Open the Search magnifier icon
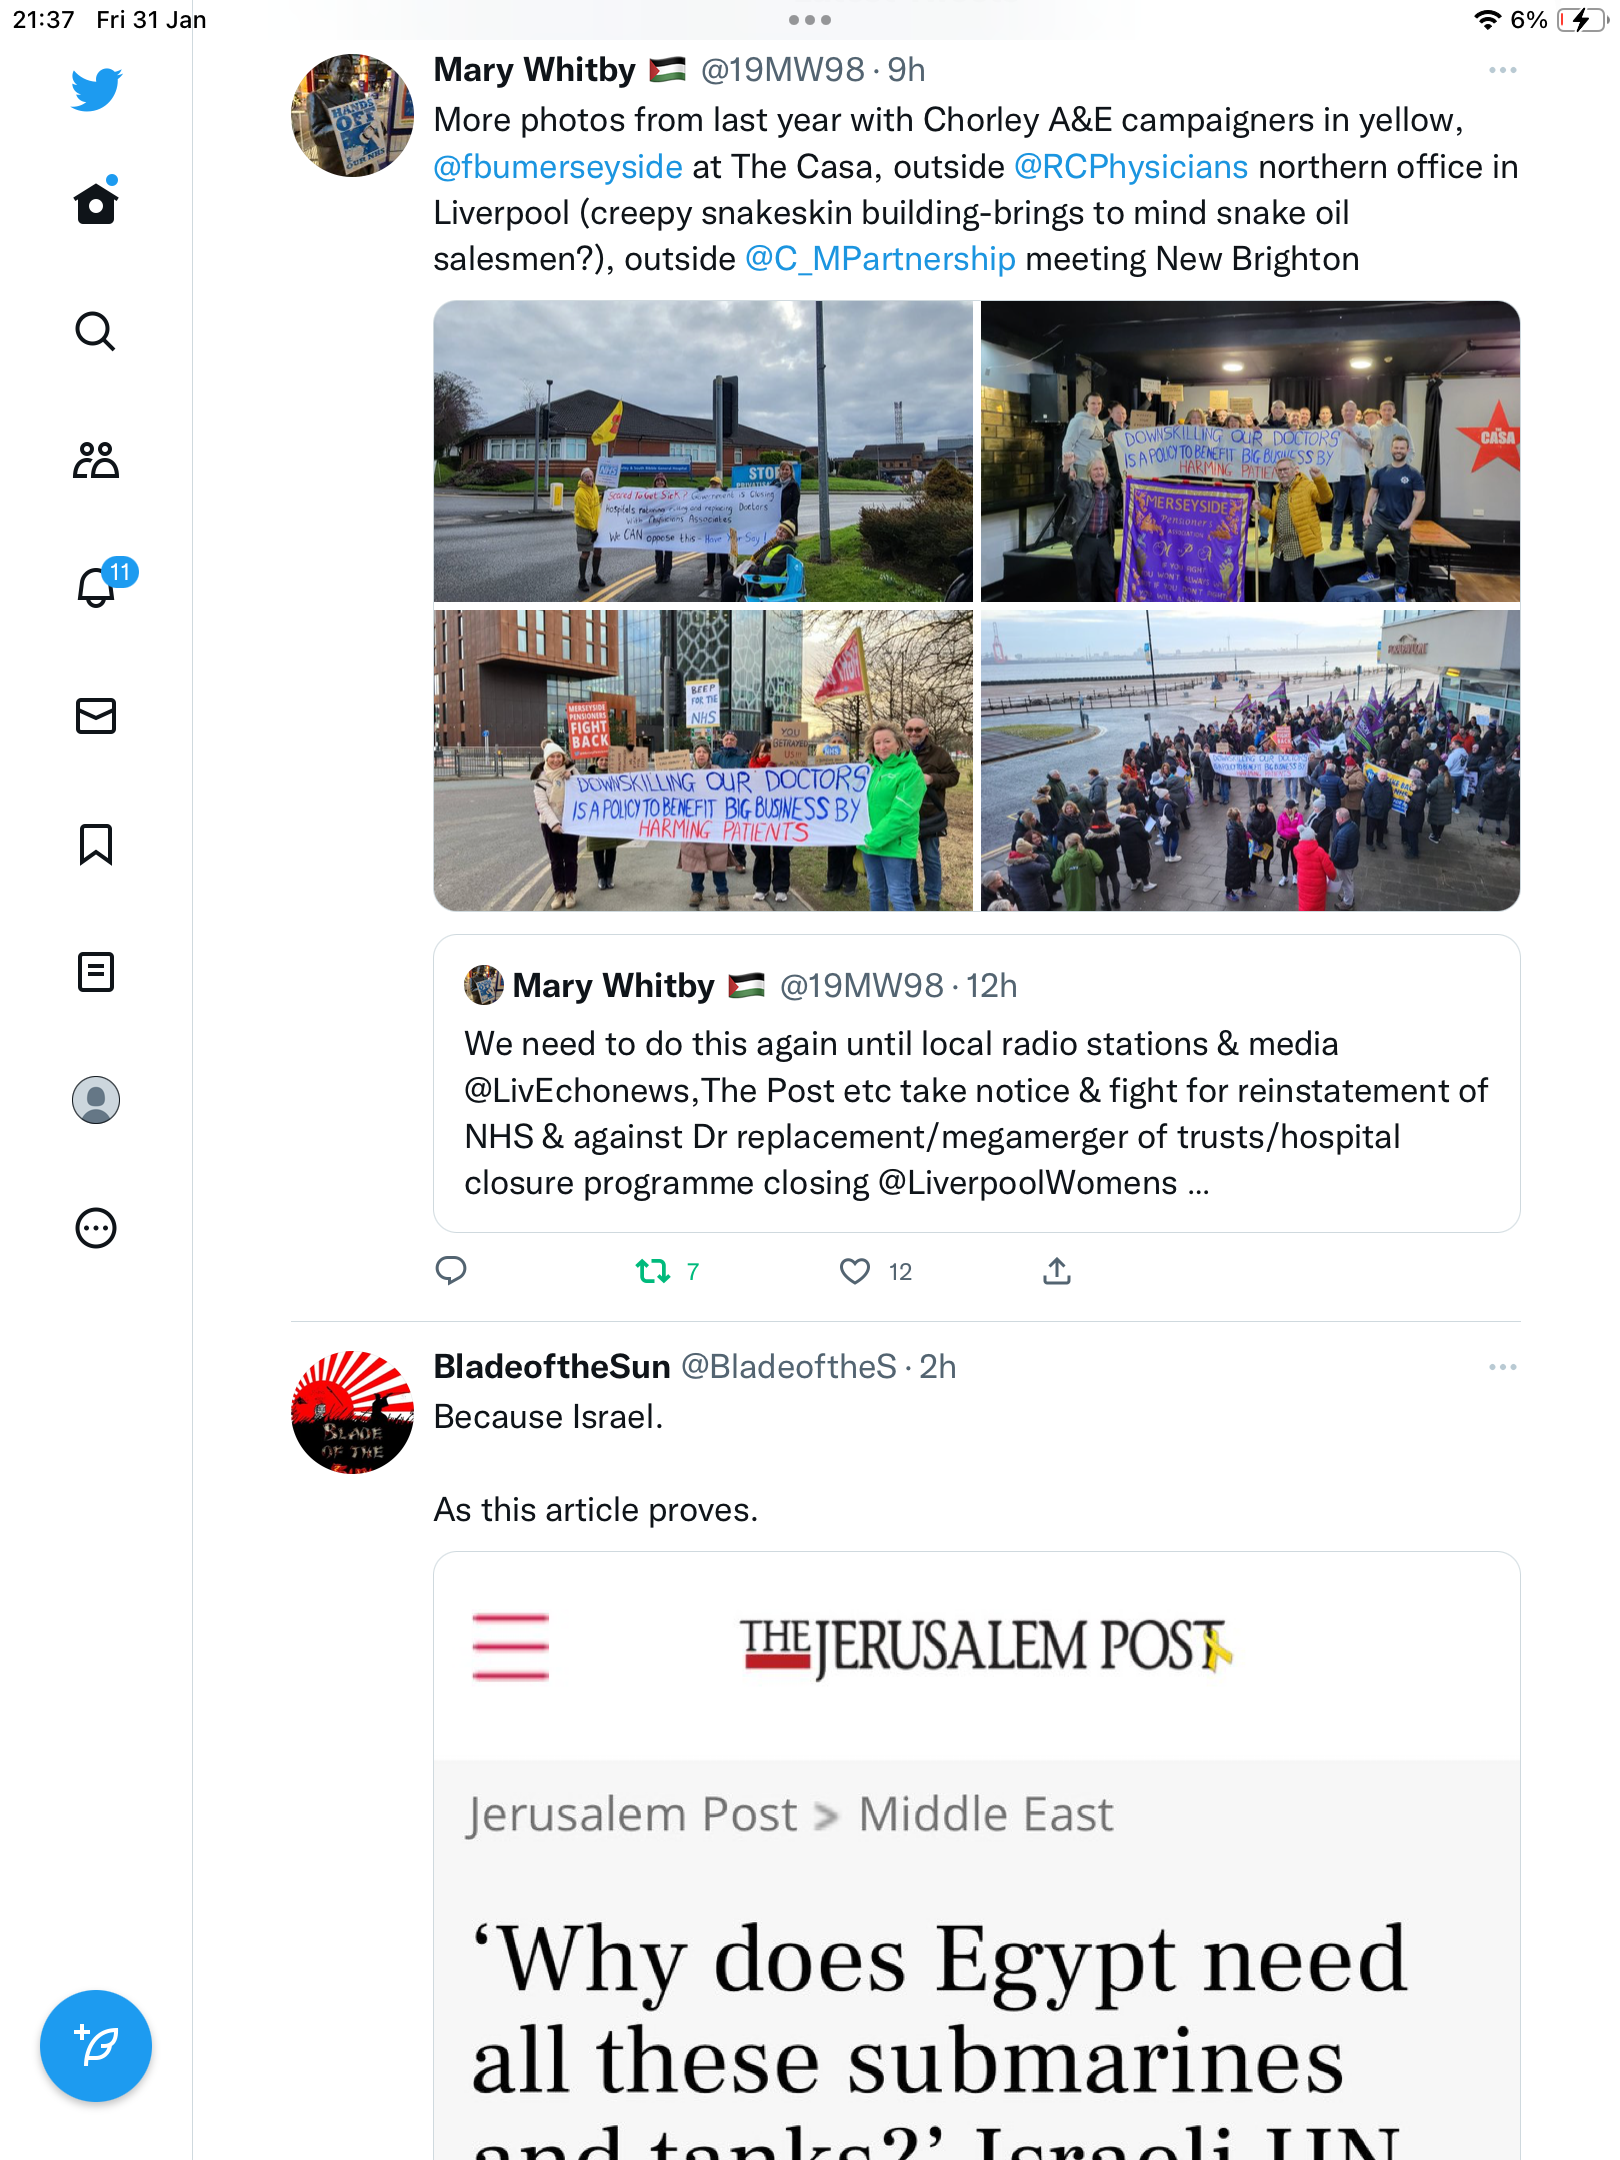This screenshot has width=1620, height=2160. coord(96,331)
